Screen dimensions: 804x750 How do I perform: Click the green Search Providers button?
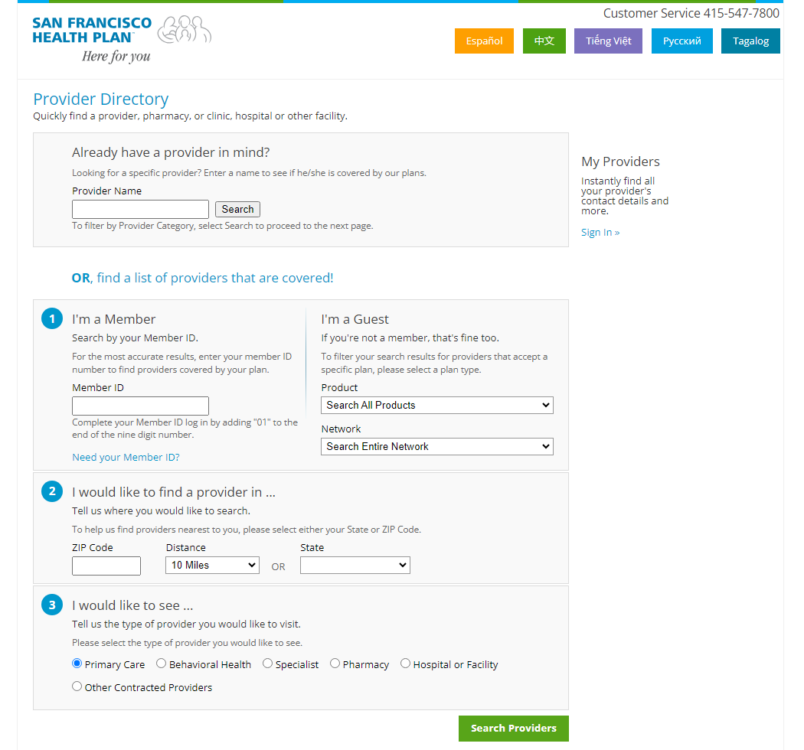(x=513, y=728)
